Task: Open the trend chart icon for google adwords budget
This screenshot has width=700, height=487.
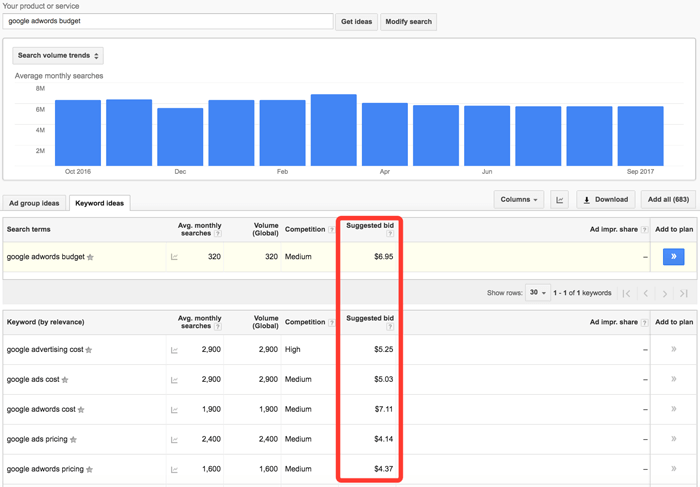Action: coord(174,257)
